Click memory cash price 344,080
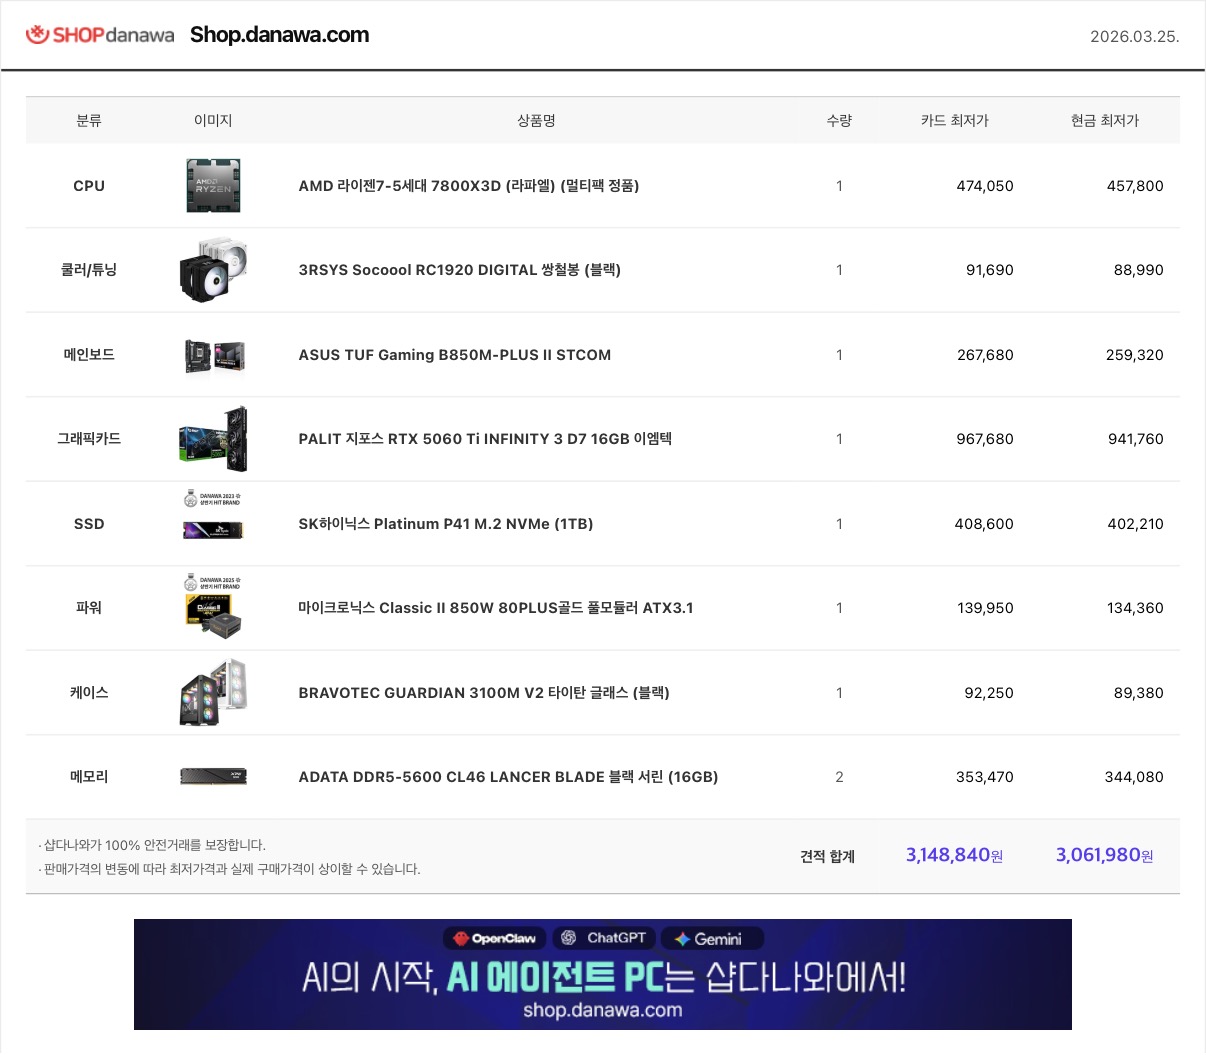The width and height of the screenshot is (1206, 1055). point(1135,777)
